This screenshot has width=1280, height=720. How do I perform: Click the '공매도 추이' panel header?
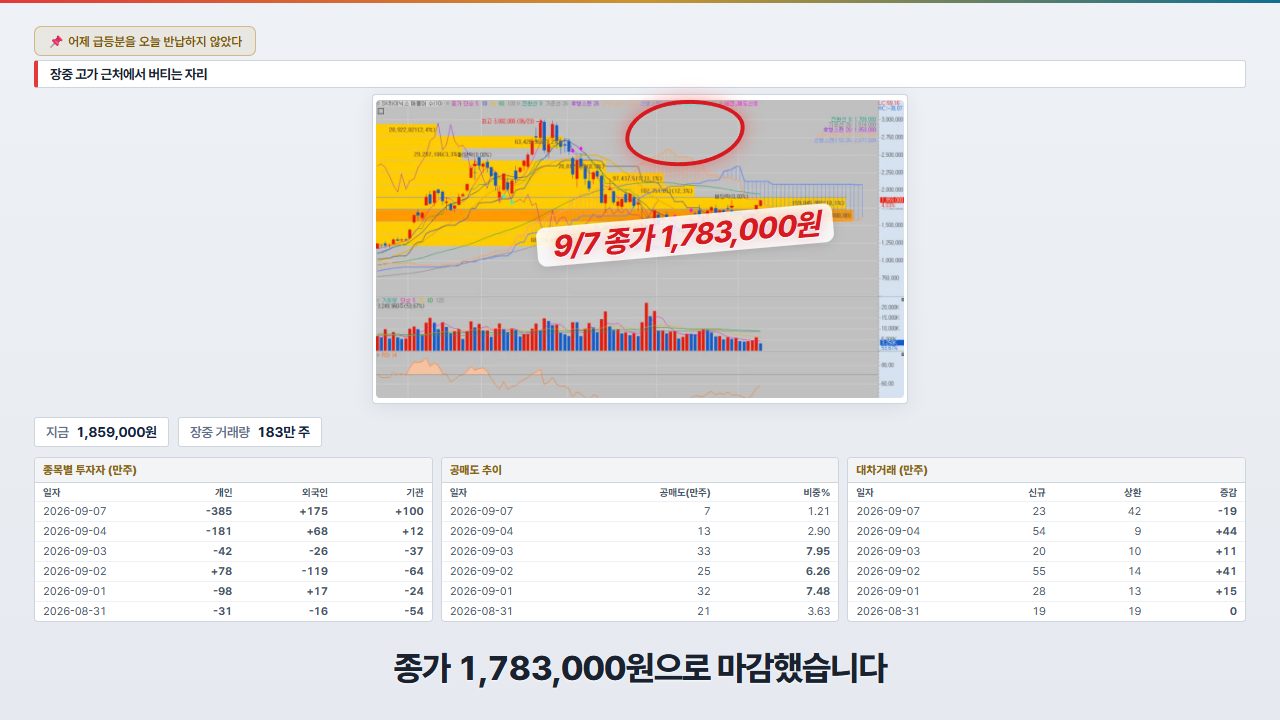click(640, 470)
